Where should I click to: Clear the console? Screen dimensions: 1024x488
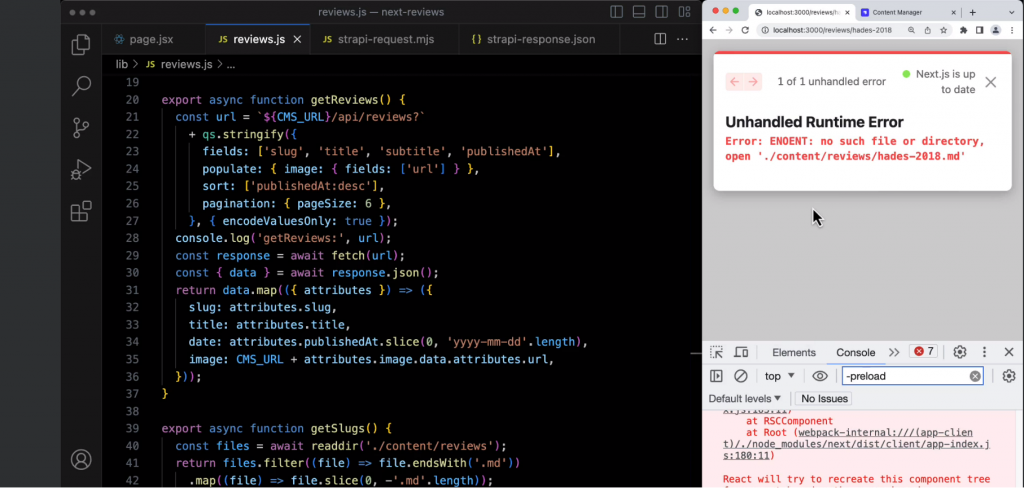(x=741, y=376)
